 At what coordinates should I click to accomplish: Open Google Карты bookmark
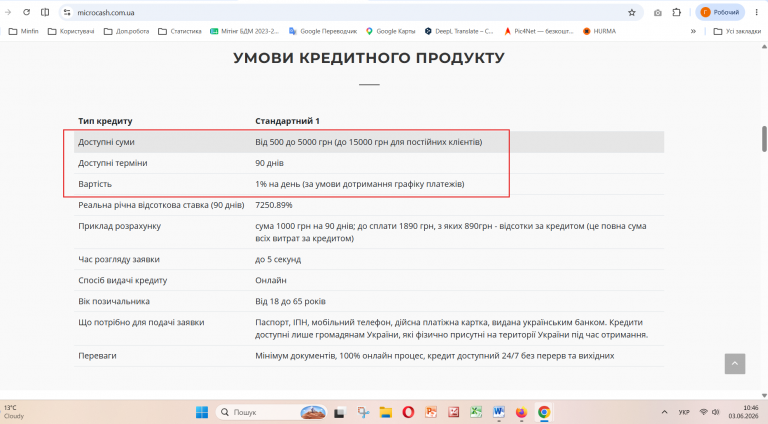[x=390, y=31]
